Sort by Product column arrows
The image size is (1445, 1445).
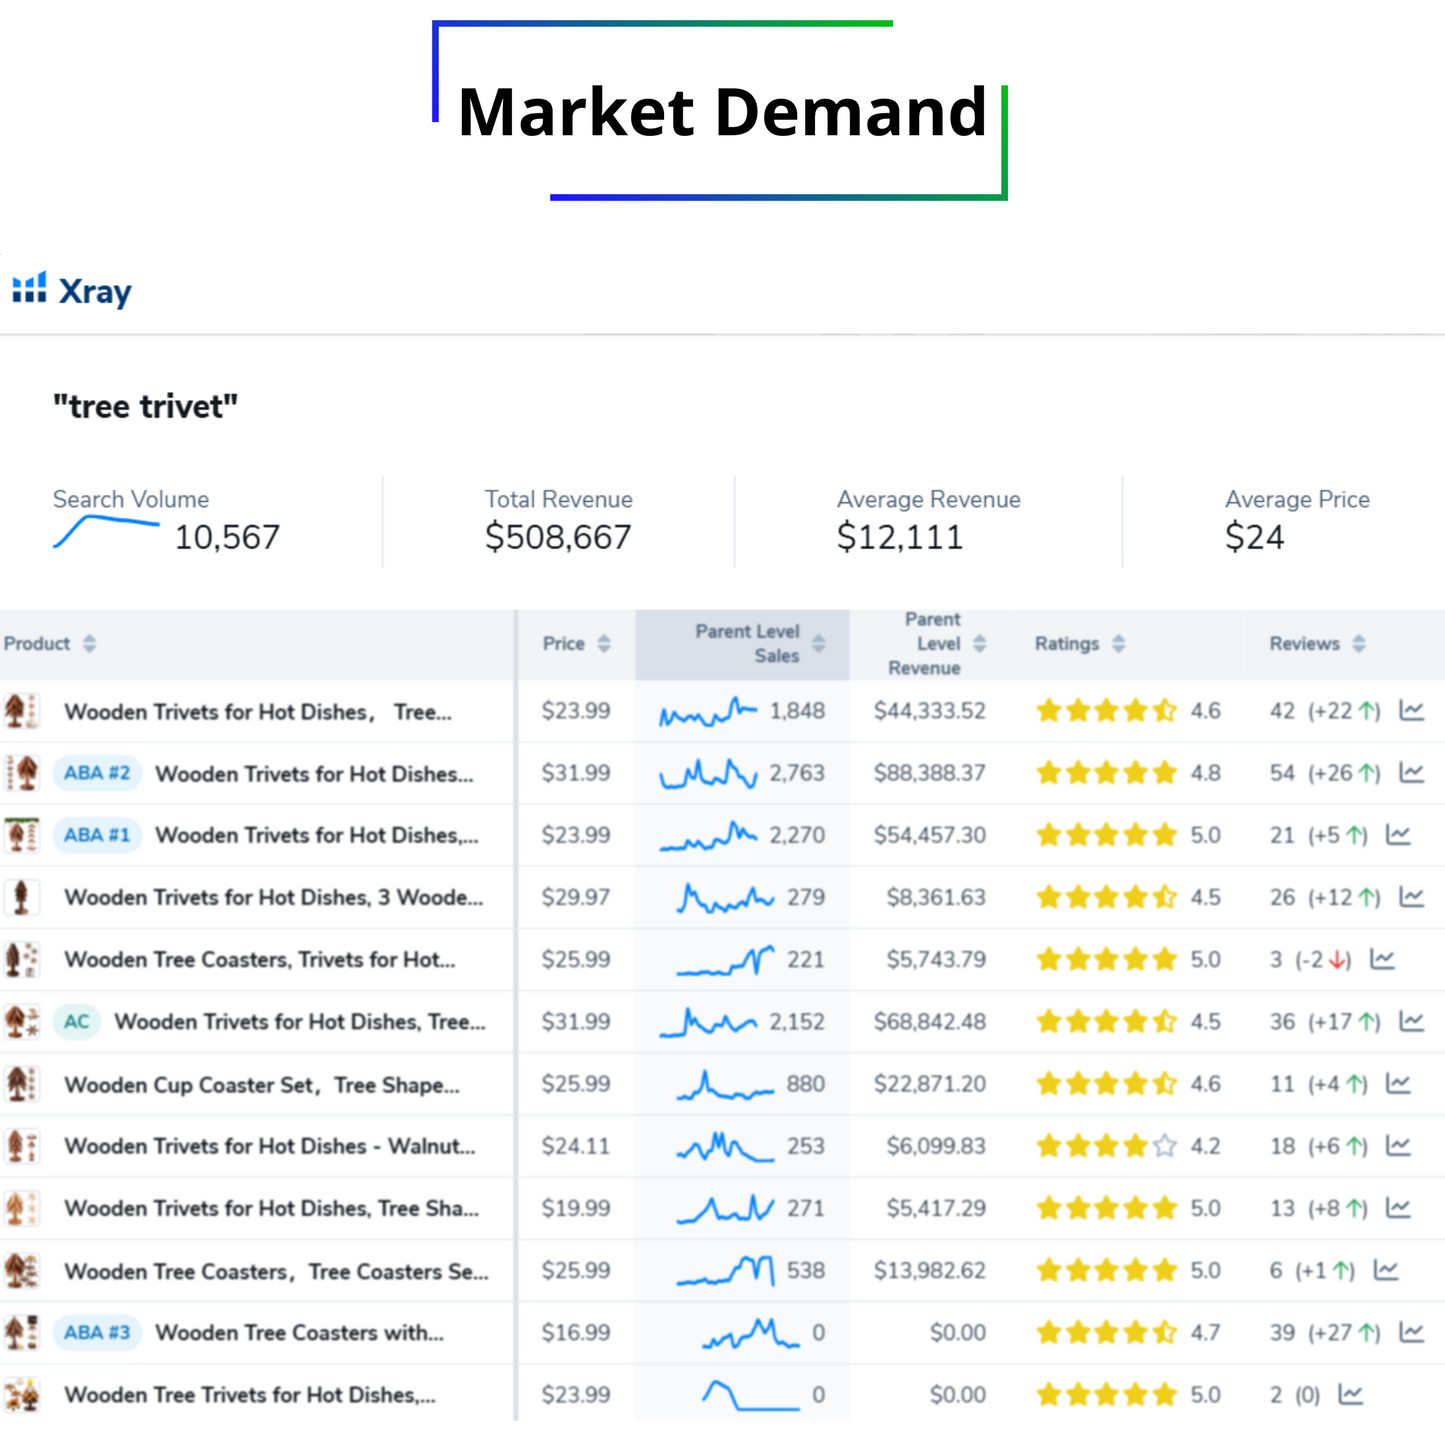pos(89,643)
